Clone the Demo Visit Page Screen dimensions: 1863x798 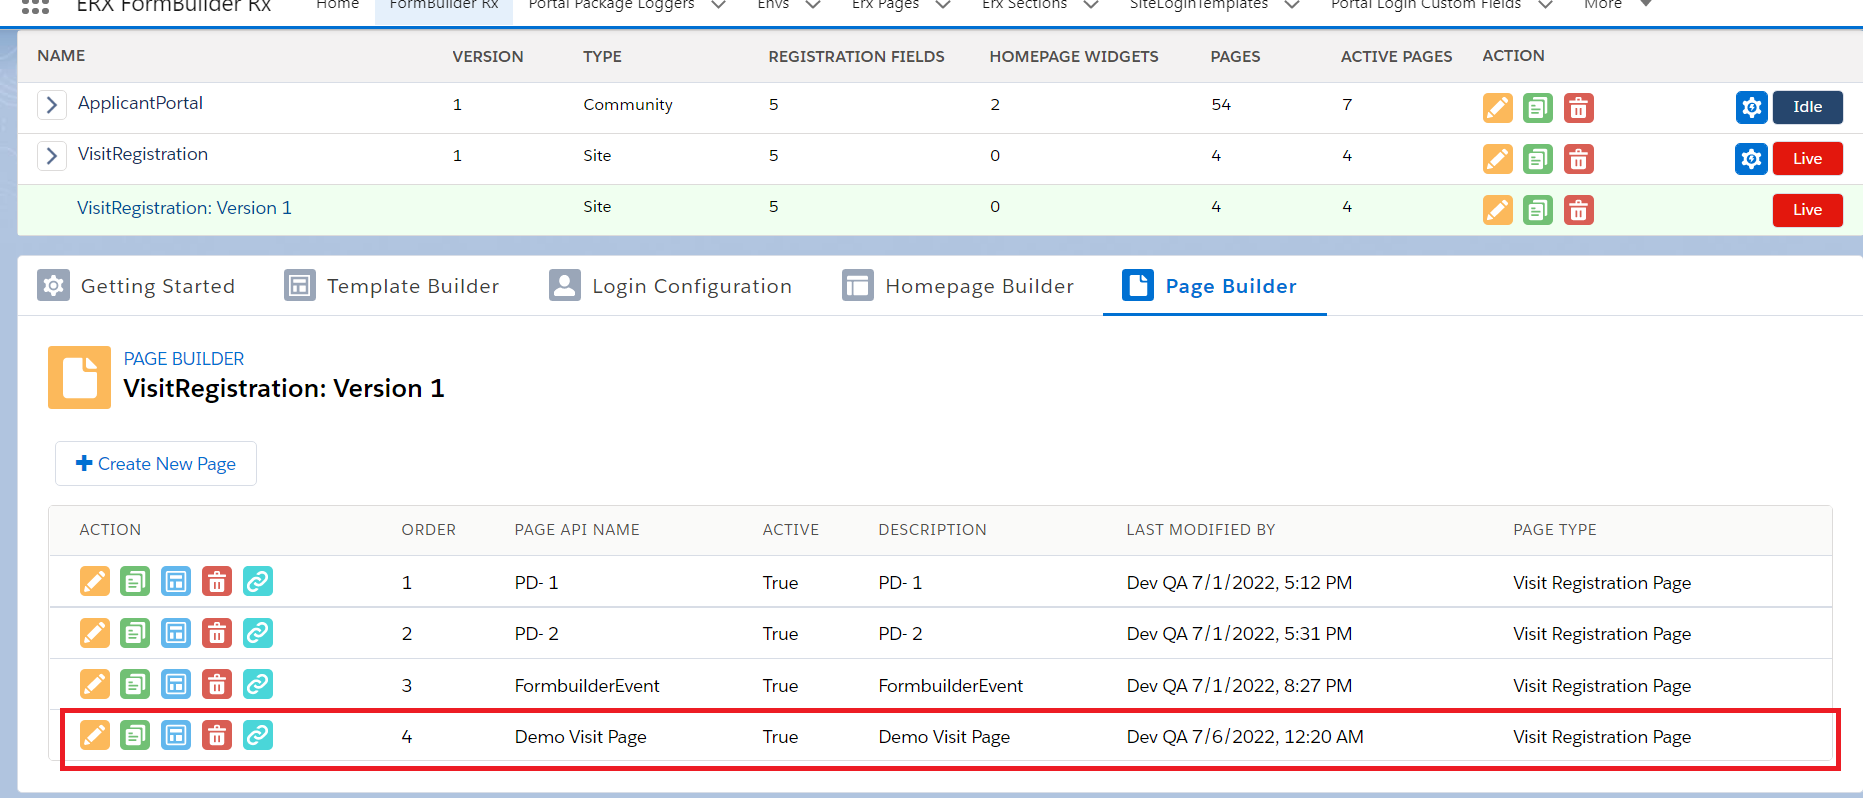click(135, 736)
